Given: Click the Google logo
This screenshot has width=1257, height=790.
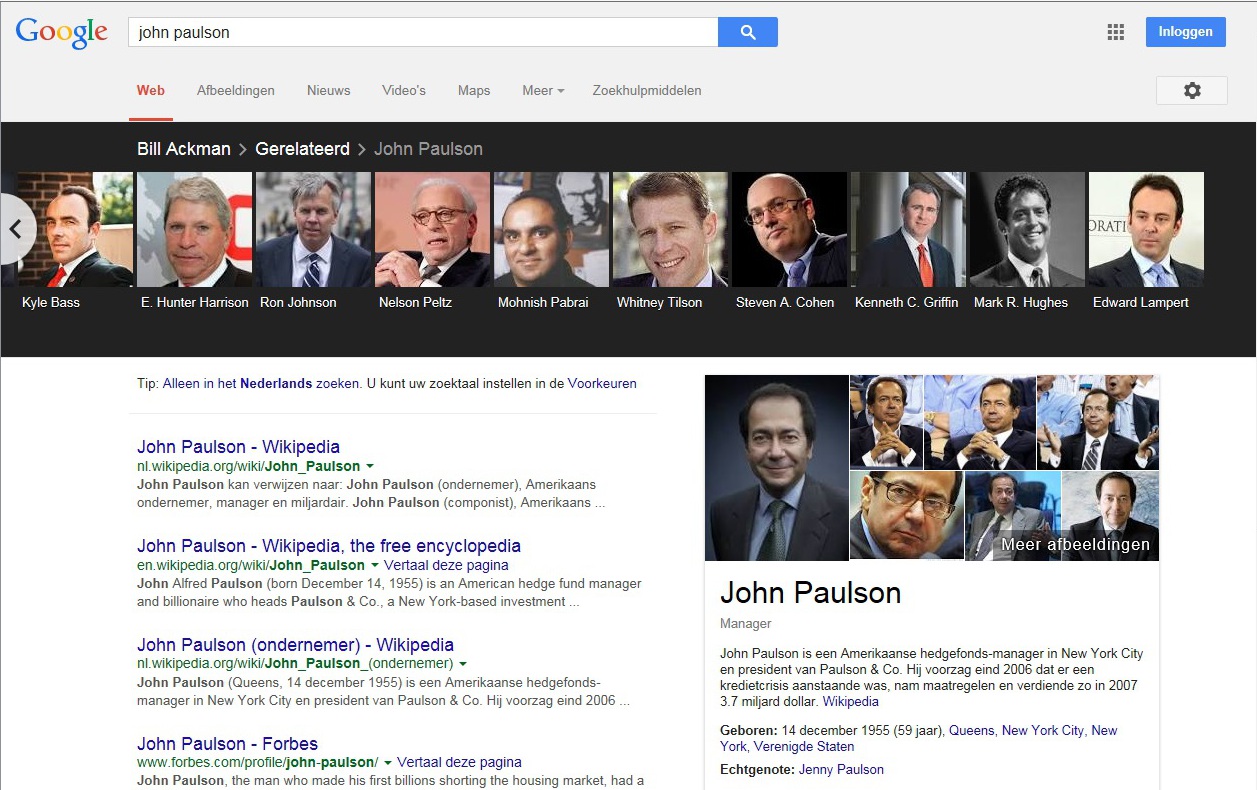Looking at the screenshot, I should point(62,33).
